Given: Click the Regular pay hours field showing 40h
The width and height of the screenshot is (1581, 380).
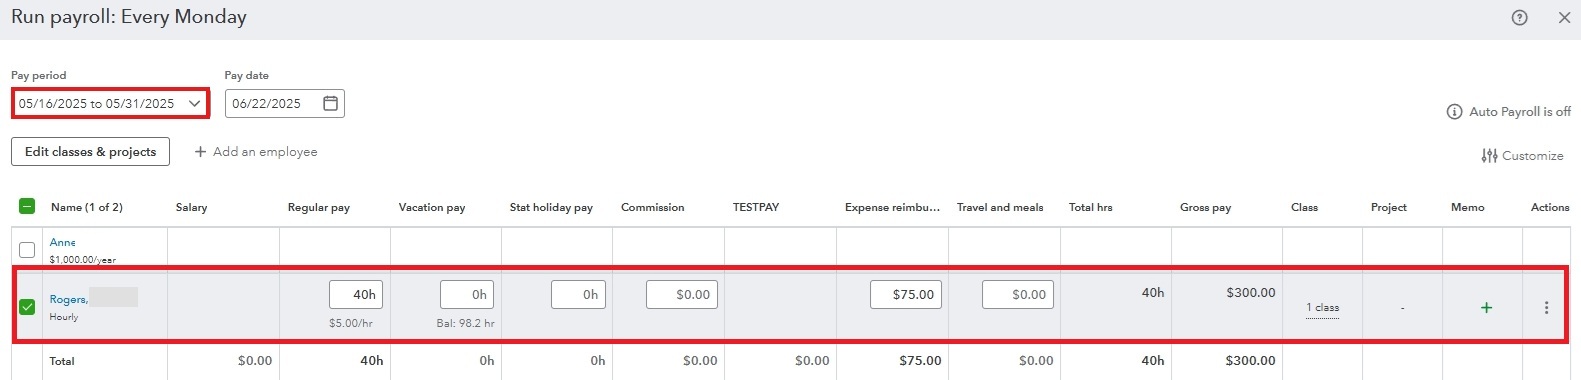Looking at the screenshot, I should [356, 294].
